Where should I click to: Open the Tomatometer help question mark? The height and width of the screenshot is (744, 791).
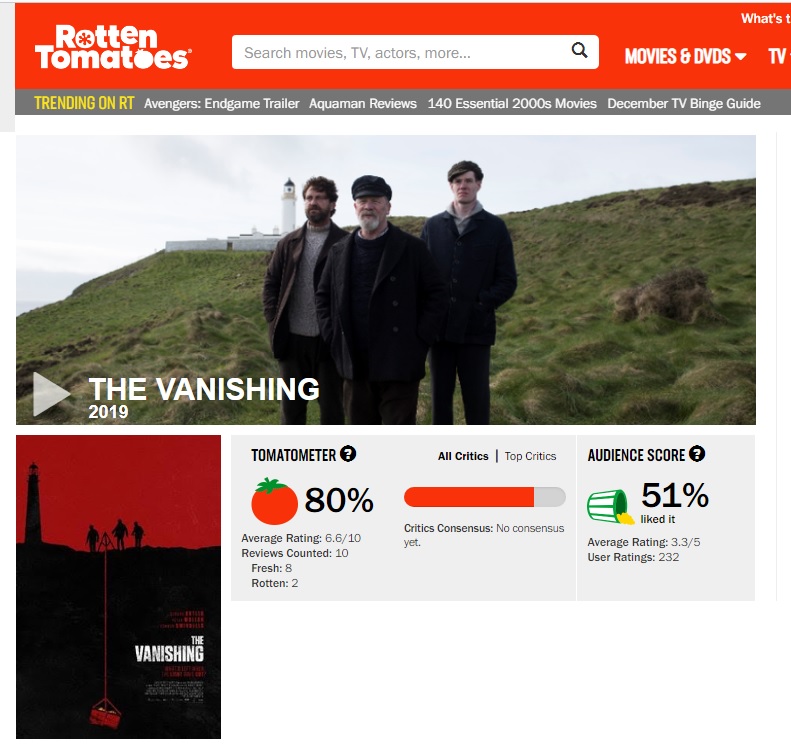tap(348, 454)
